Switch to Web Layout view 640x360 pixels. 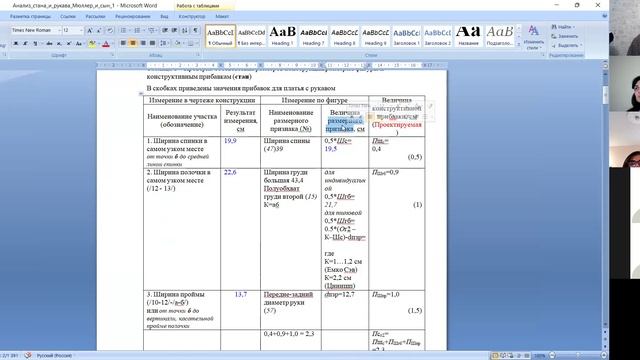[x=511, y=356]
